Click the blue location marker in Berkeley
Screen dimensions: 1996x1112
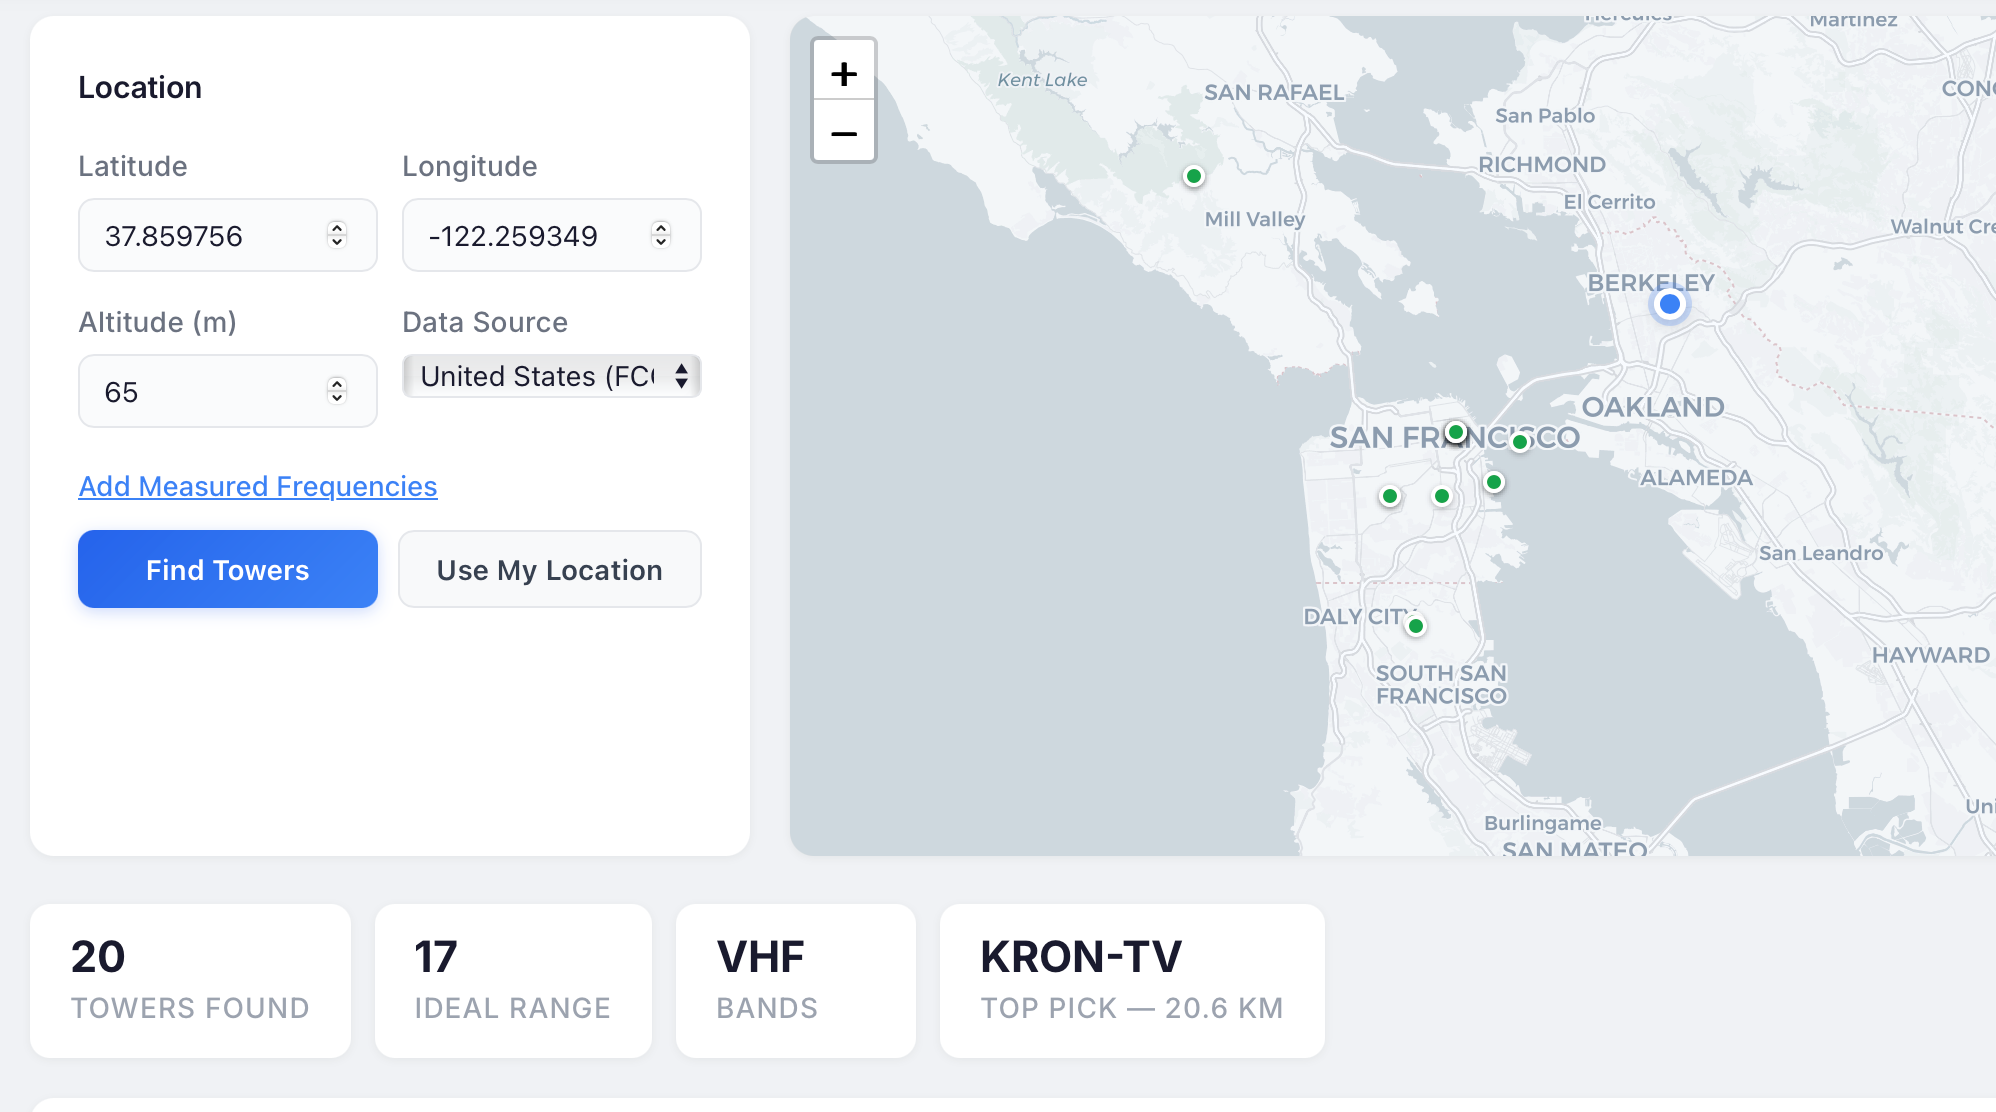1669,303
